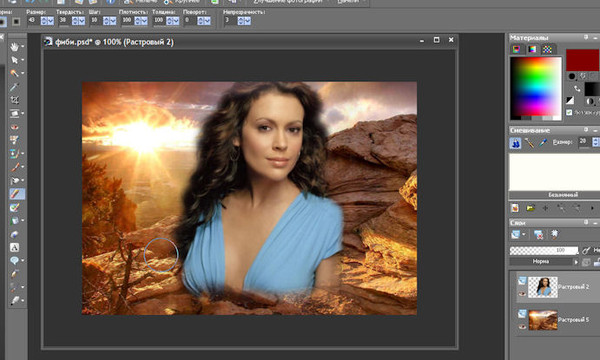Click the Mixer knife tool icon

coord(530,143)
